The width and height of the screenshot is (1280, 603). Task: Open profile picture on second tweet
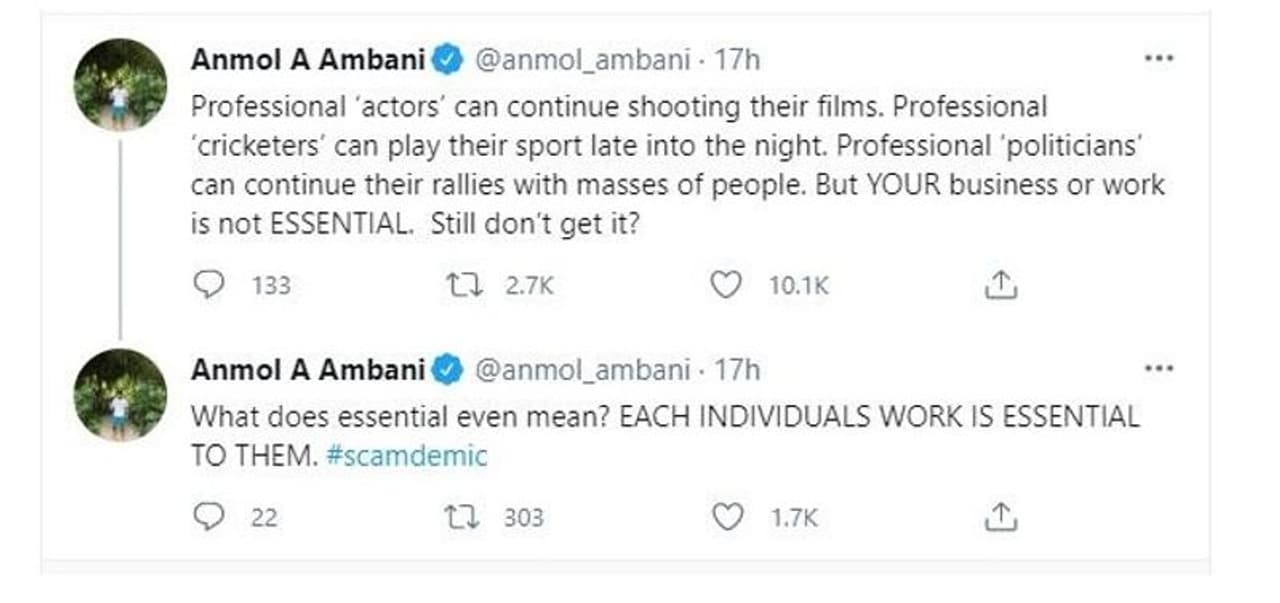pyautogui.click(x=120, y=395)
